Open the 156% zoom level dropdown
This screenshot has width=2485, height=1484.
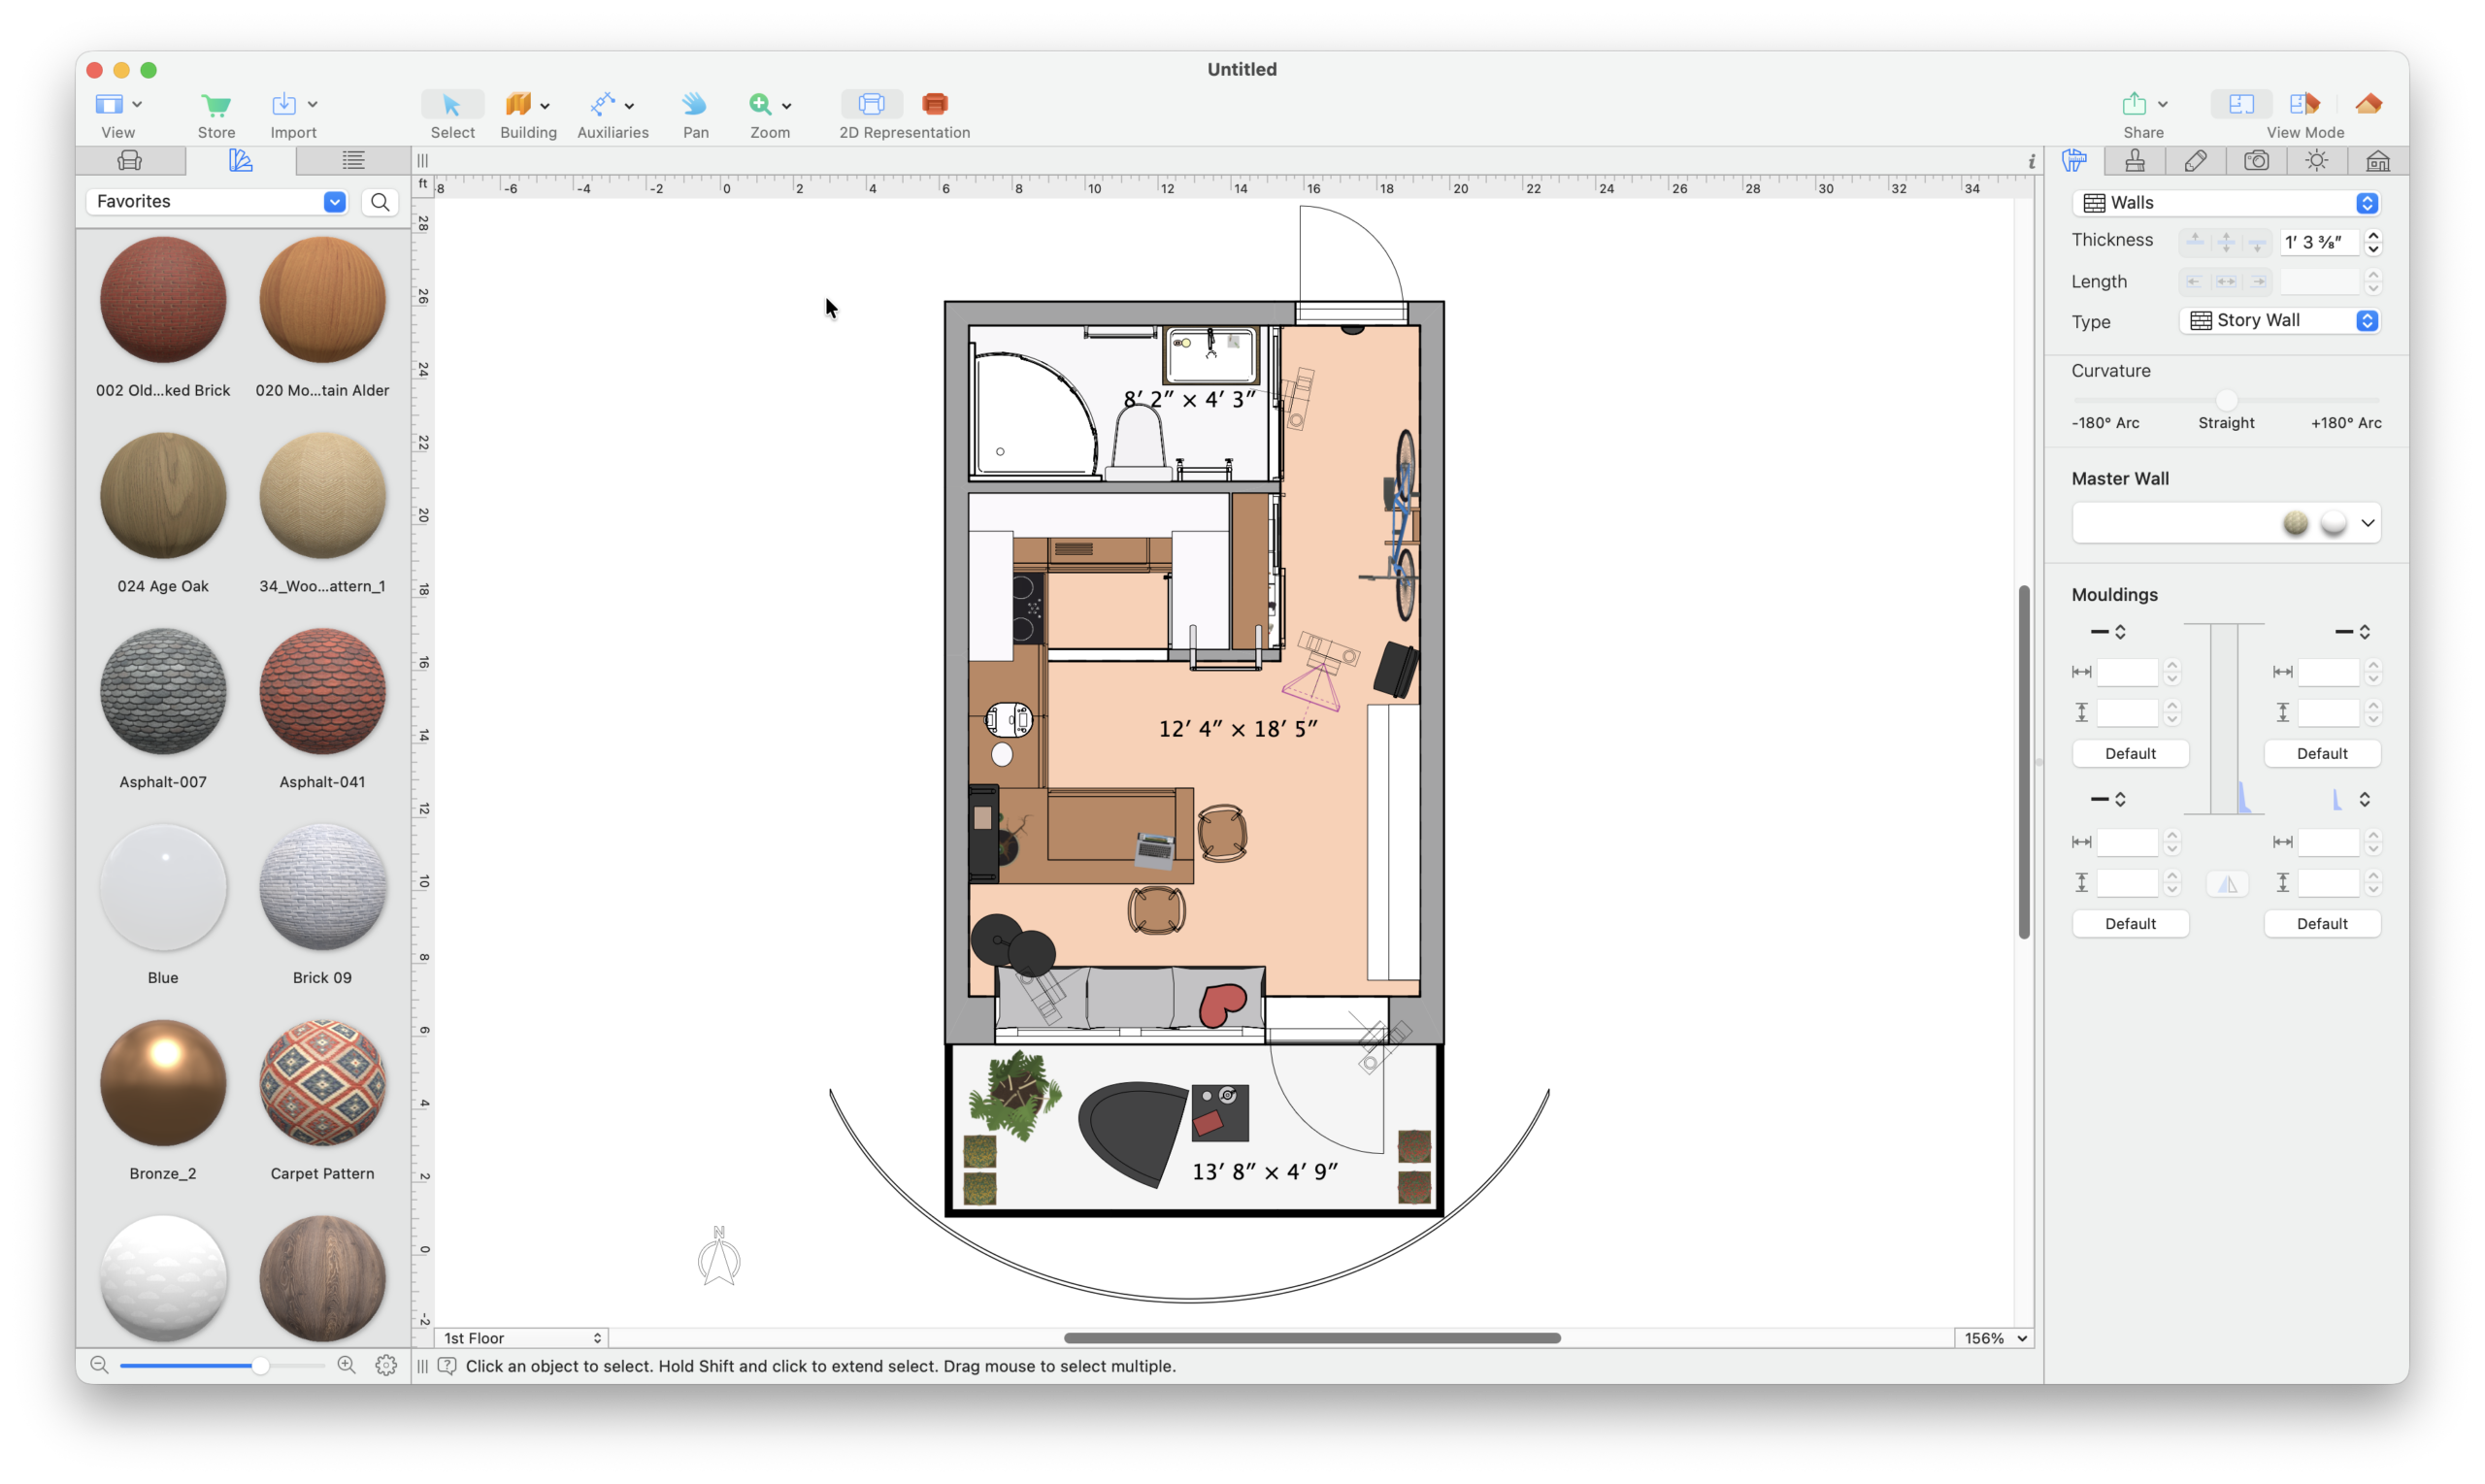pyautogui.click(x=1995, y=1338)
